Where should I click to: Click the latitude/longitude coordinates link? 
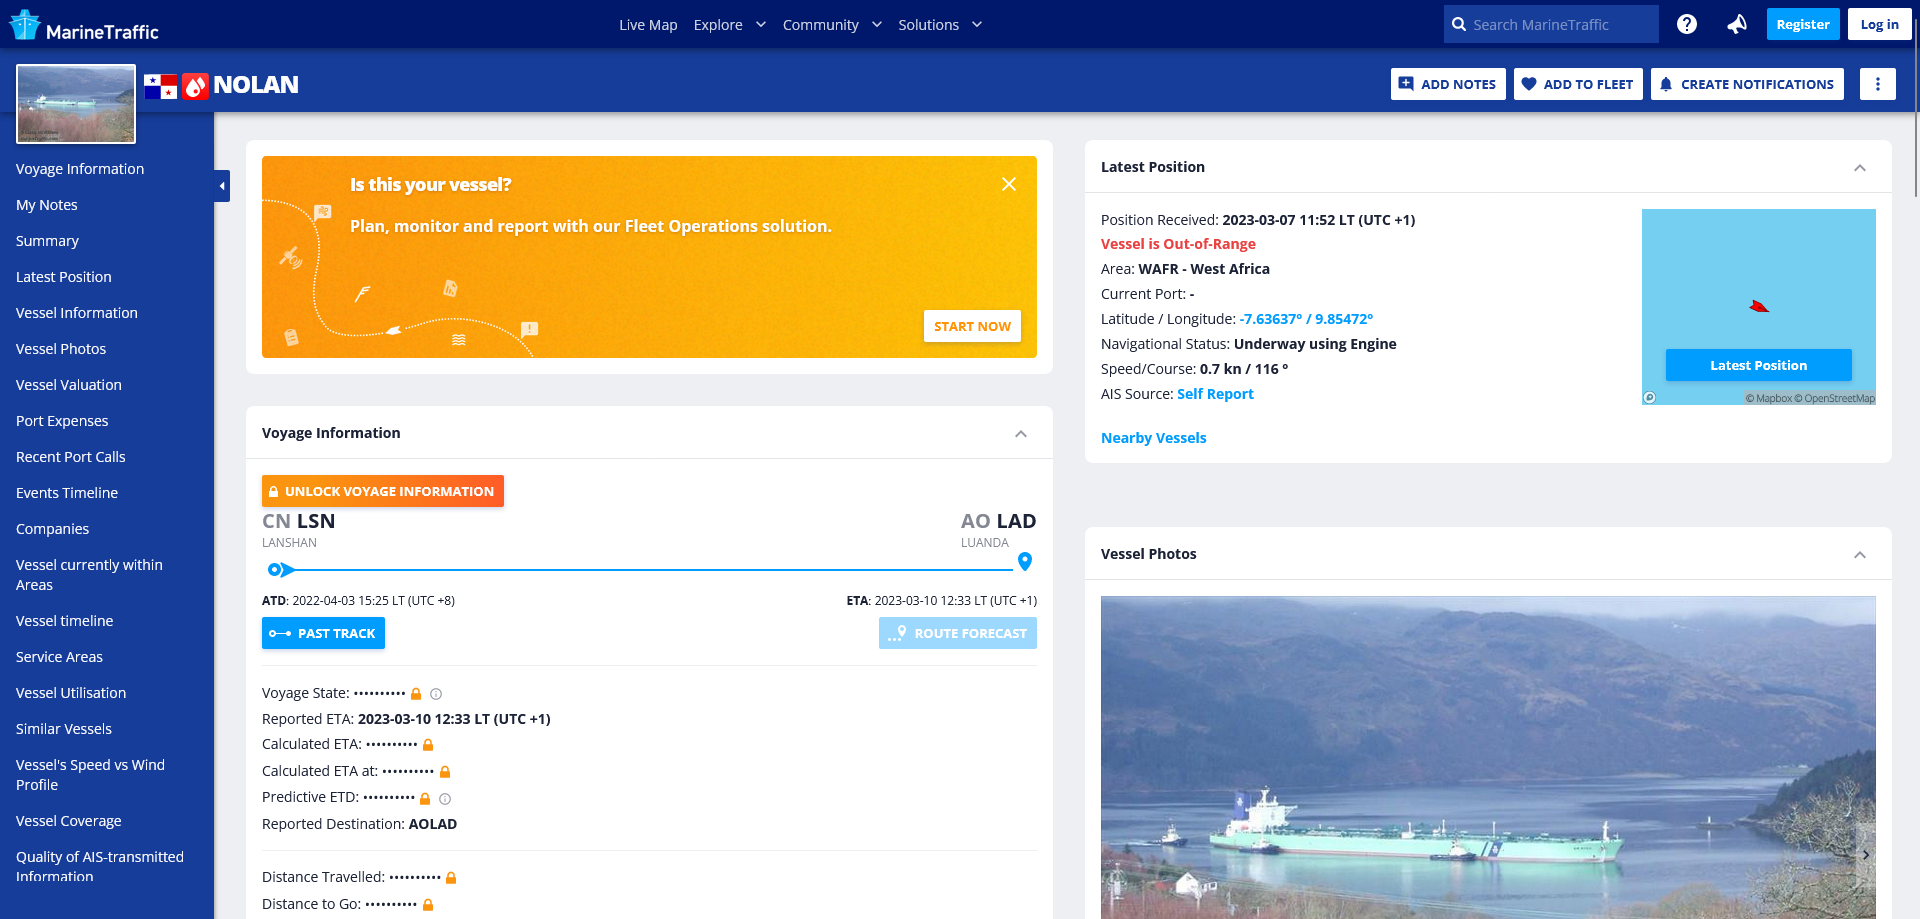1306,319
